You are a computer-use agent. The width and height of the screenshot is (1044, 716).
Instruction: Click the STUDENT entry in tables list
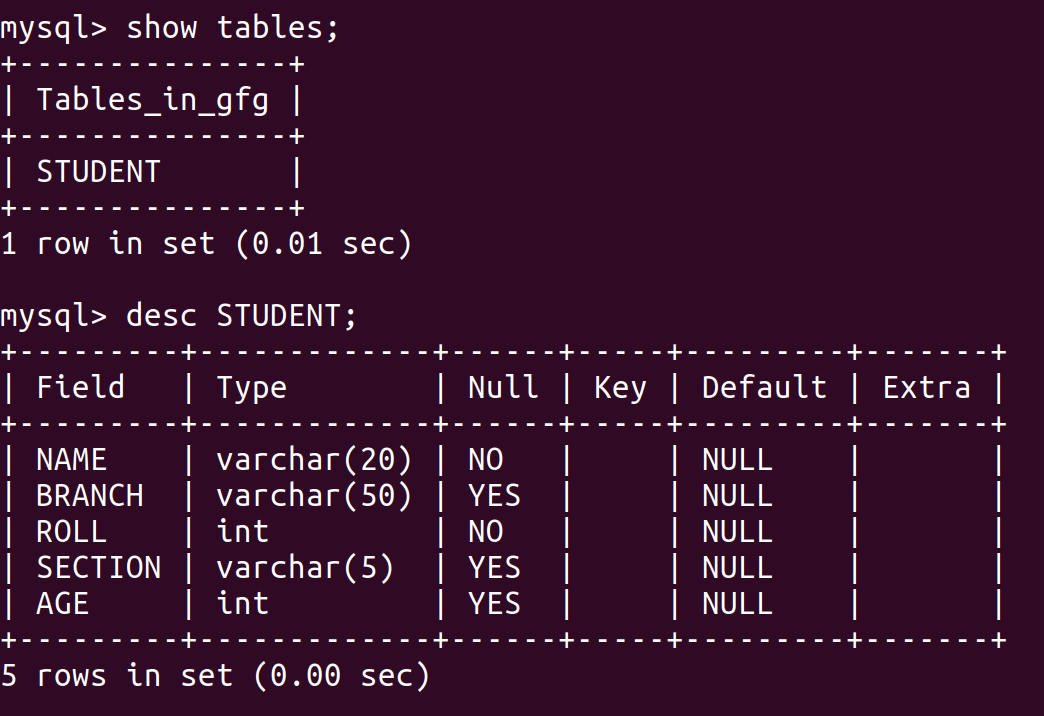click(98, 172)
